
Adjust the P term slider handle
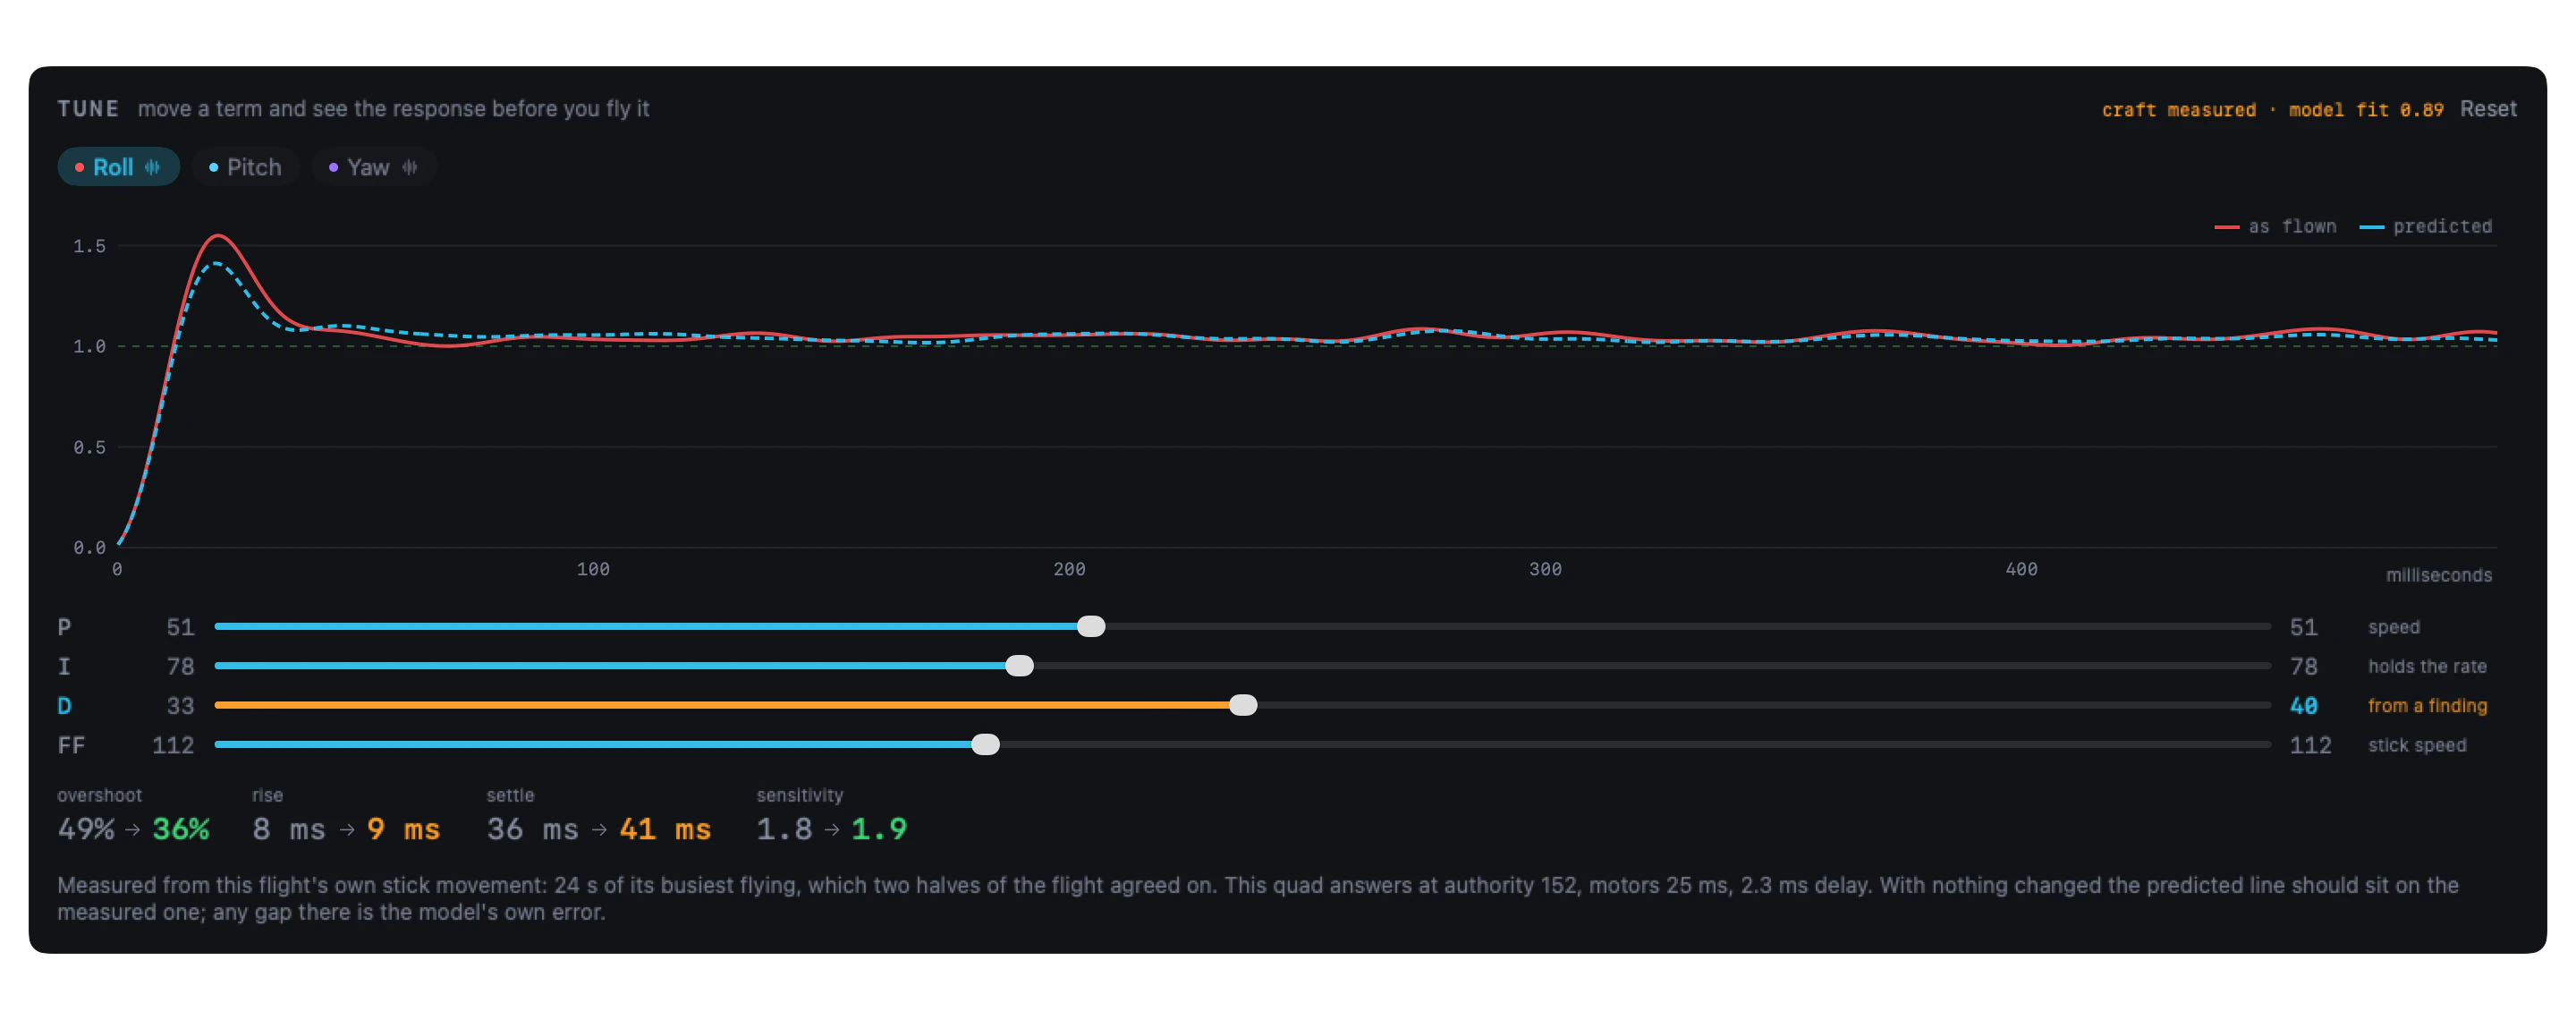pyautogui.click(x=1091, y=627)
